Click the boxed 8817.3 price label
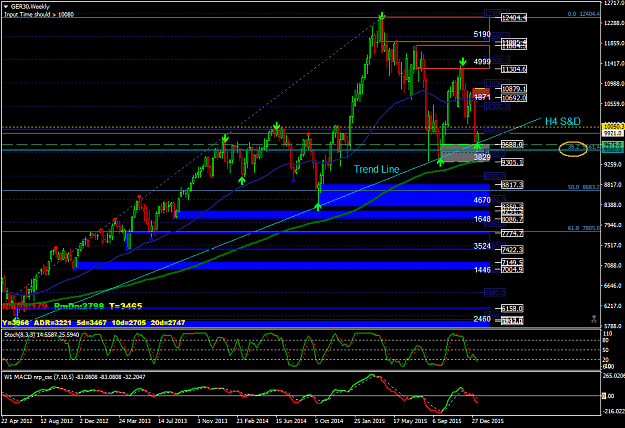Screen dimensions: 625x428 (512, 185)
